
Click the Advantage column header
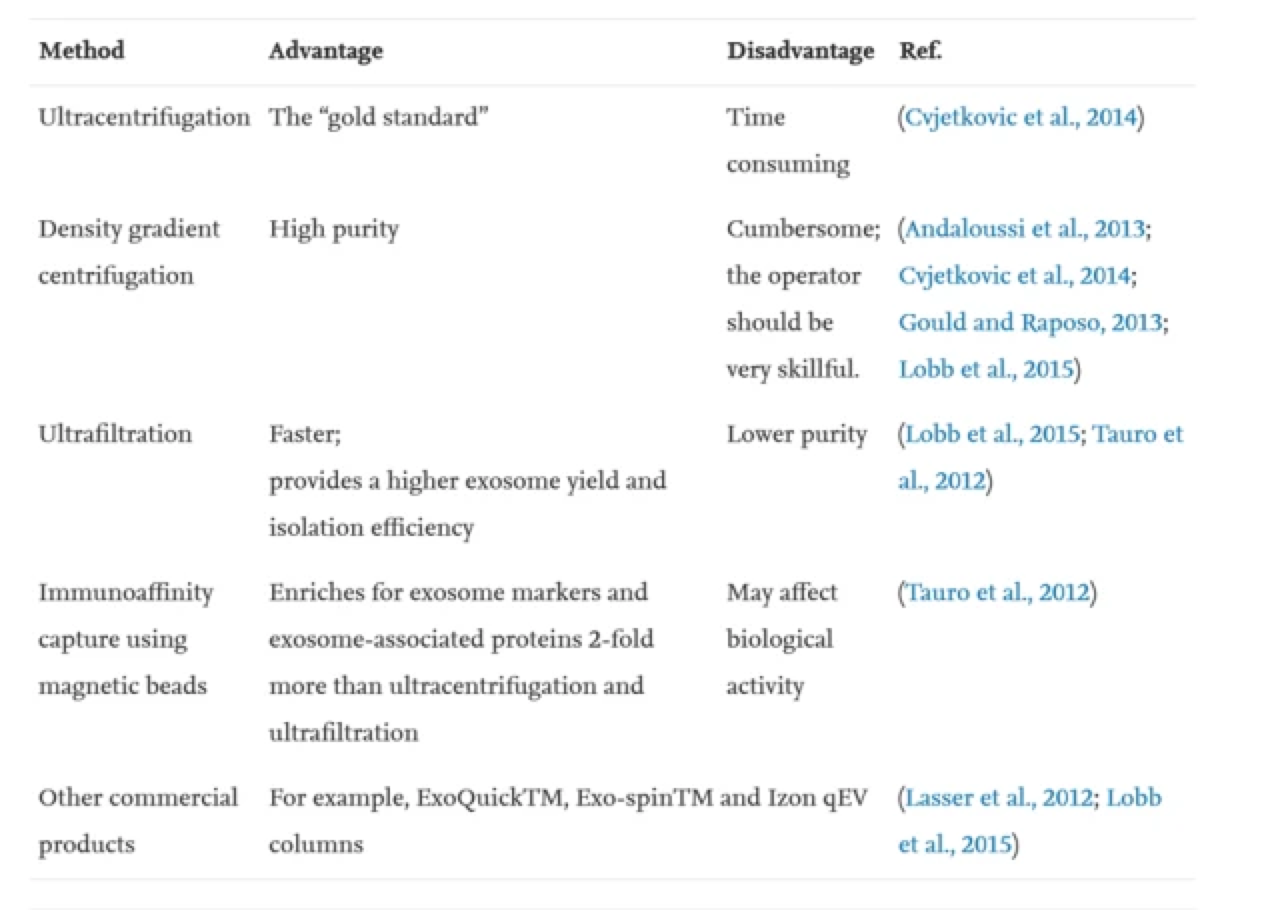[x=325, y=50]
